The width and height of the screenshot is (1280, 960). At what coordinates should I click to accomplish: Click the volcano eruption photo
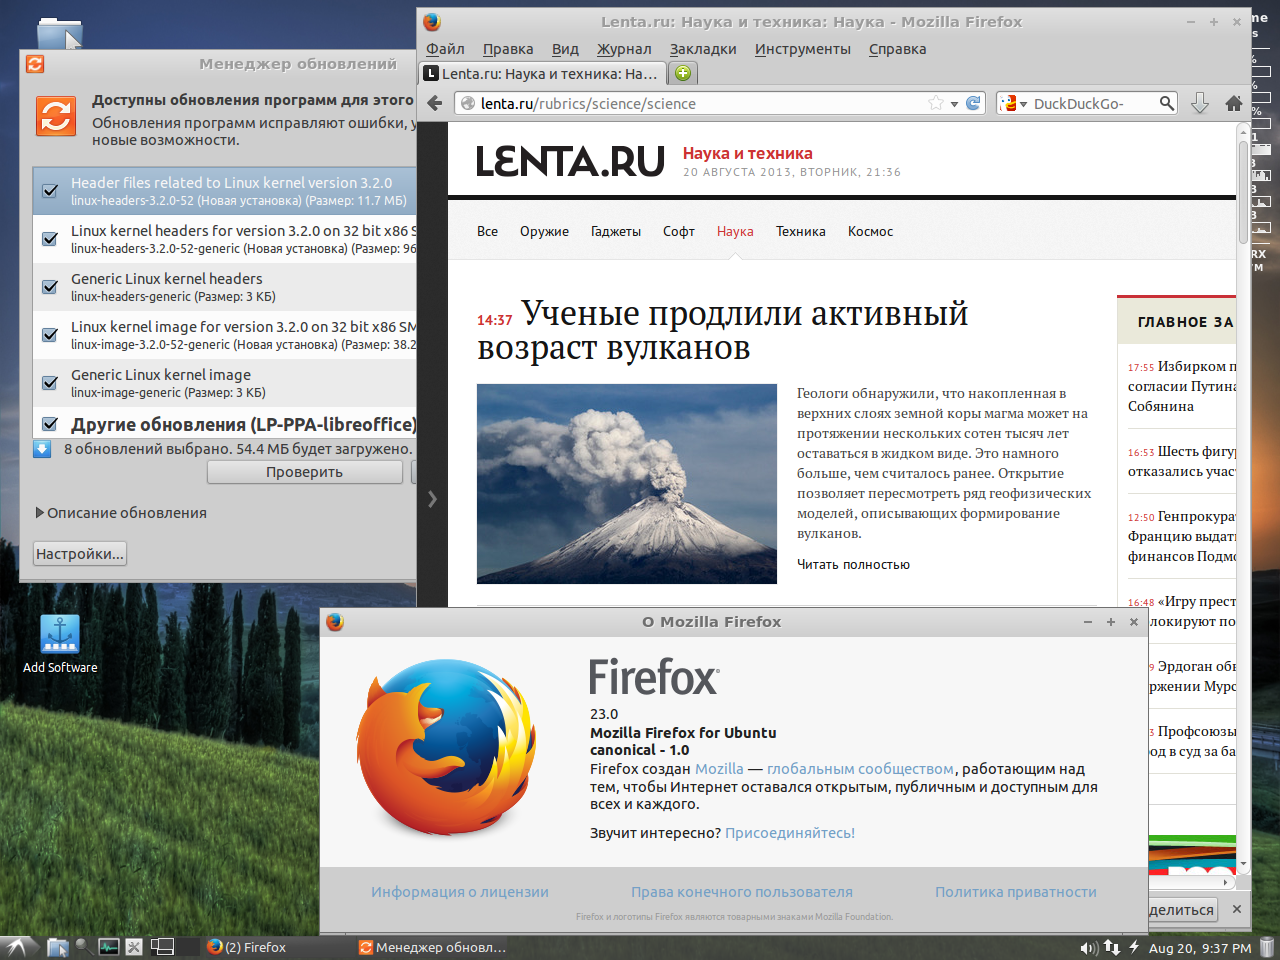pos(627,484)
